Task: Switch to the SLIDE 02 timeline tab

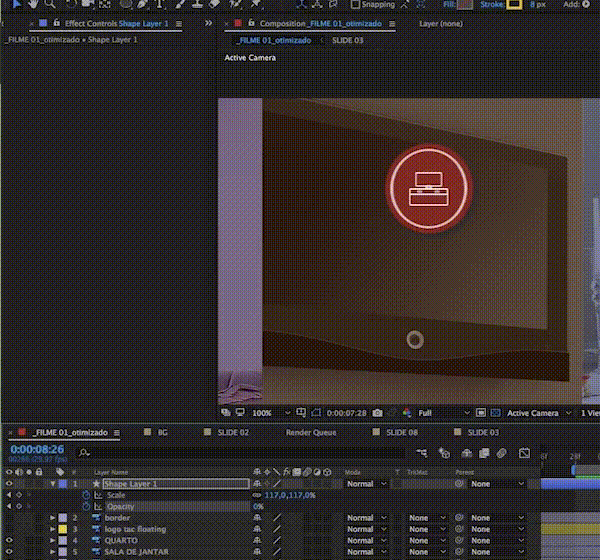Action: [x=232, y=432]
